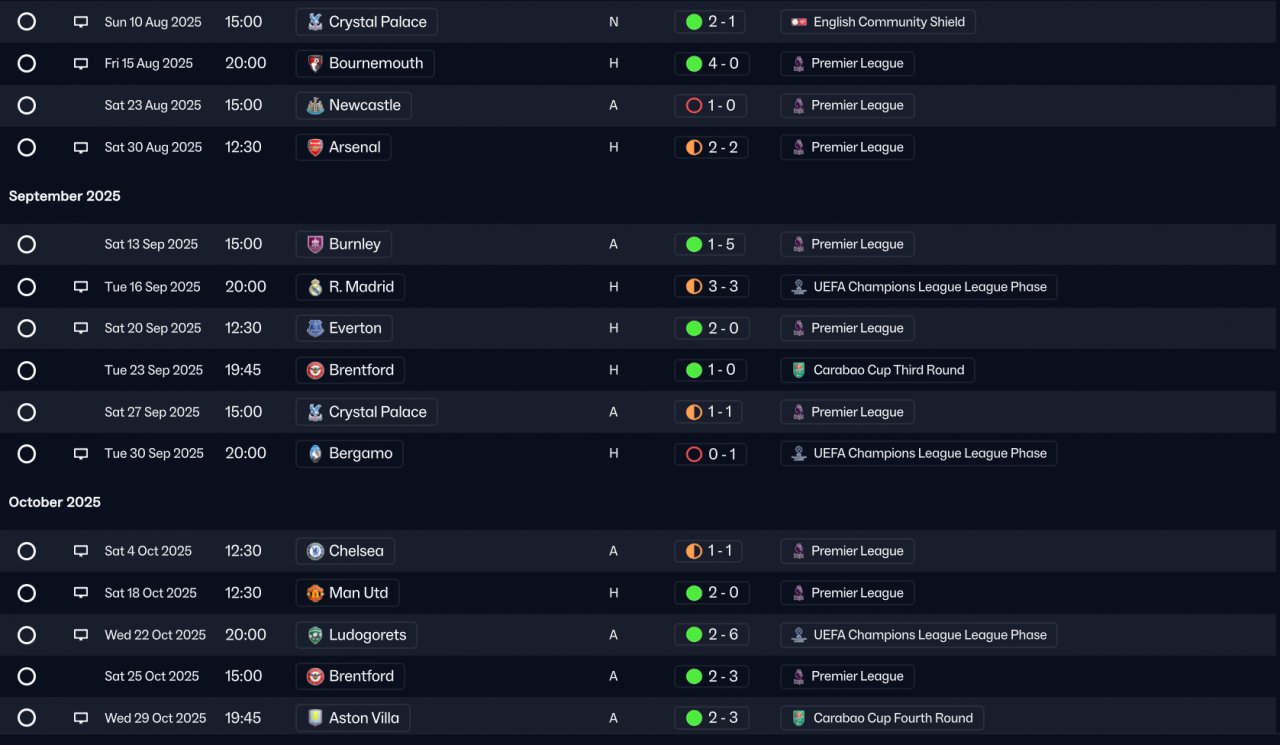Click the Community Shield icon next to competition name
Screen dimensions: 1280x745
pos(798,22)
